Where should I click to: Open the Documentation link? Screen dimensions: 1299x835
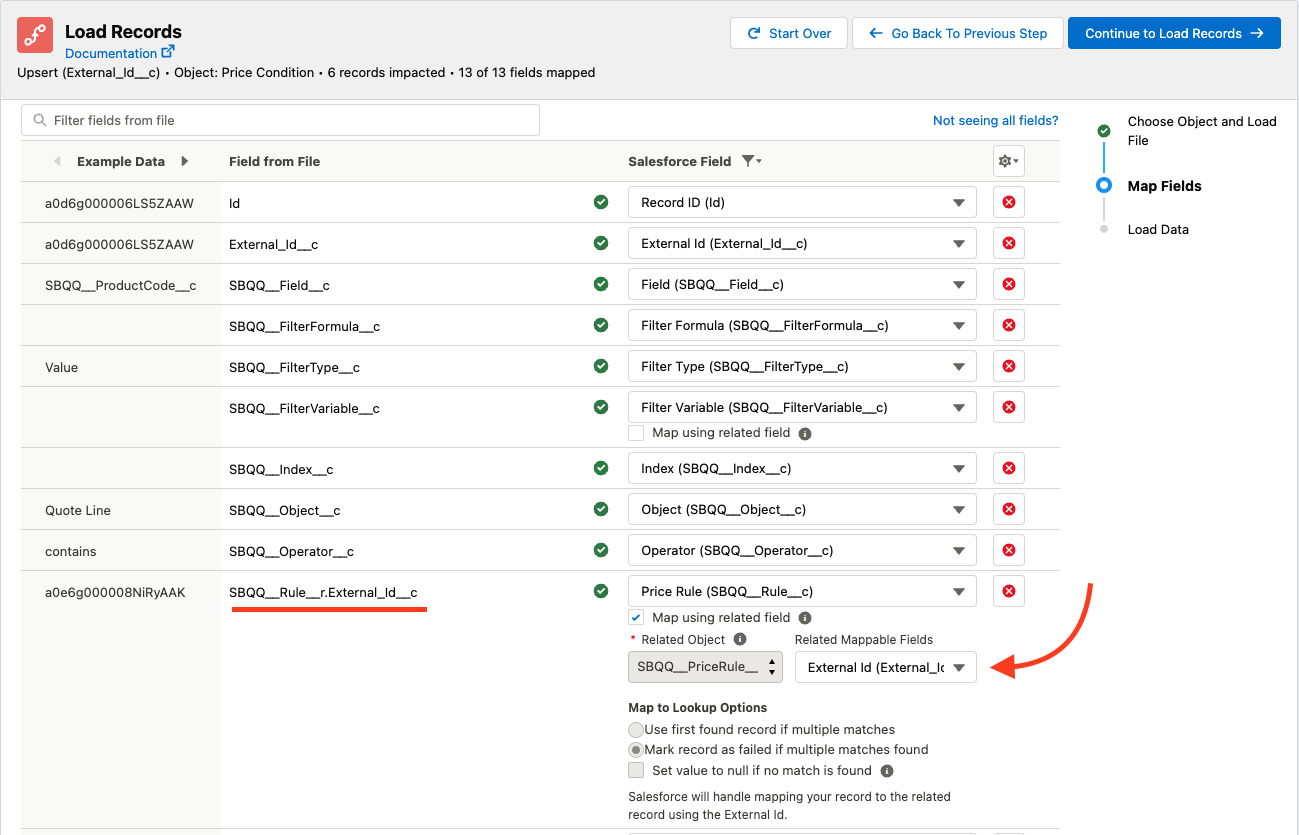(x=120, y=53)
